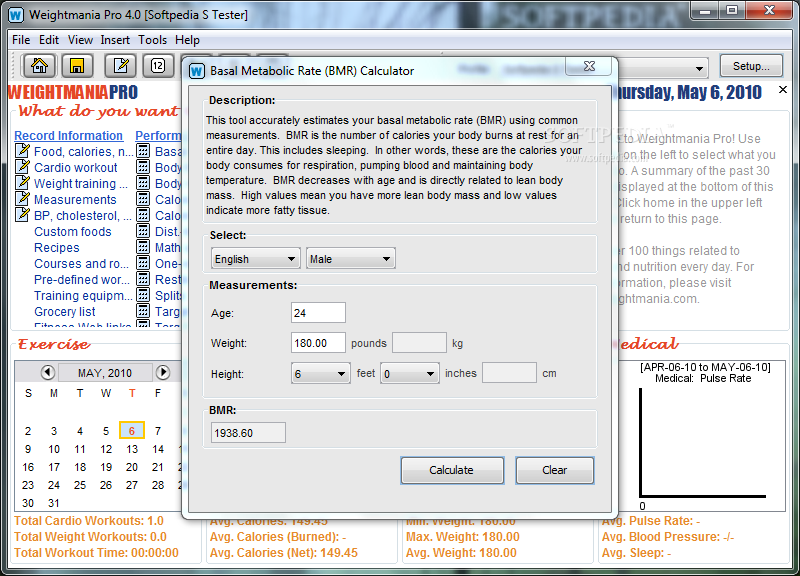The width and height of the screenshot is (800, 576).
Task: Open the Cardio workout link
Action: [x=76, y=167]
